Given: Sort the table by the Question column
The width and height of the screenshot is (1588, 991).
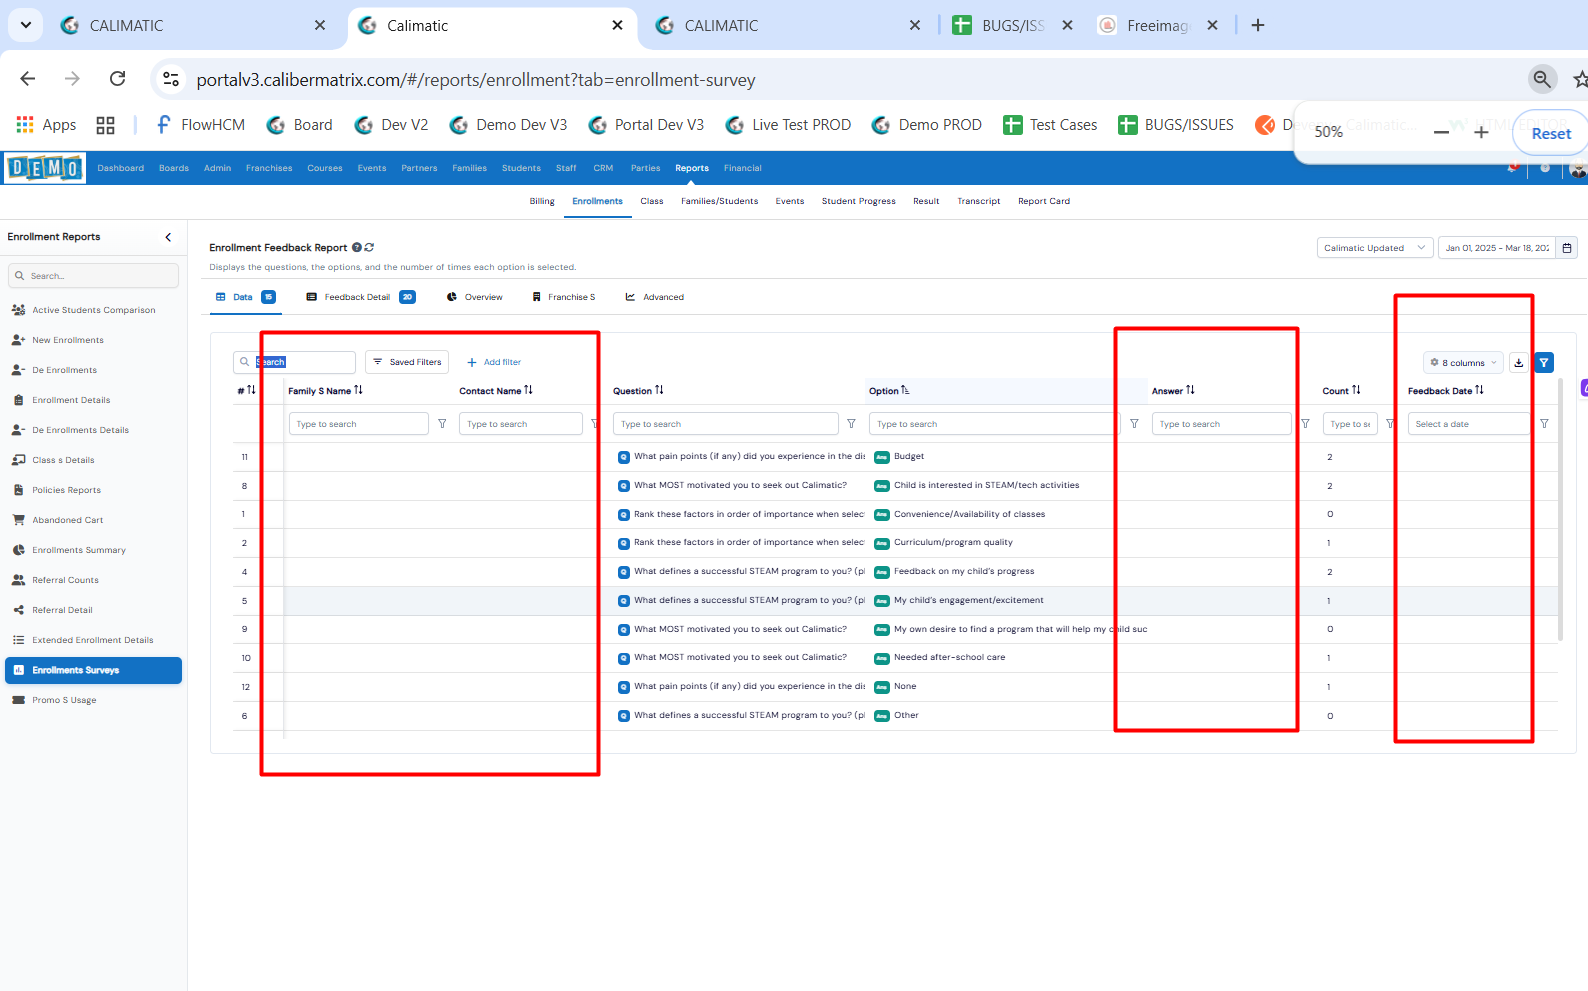Looking at the screenshot, I should click(659, 391).
